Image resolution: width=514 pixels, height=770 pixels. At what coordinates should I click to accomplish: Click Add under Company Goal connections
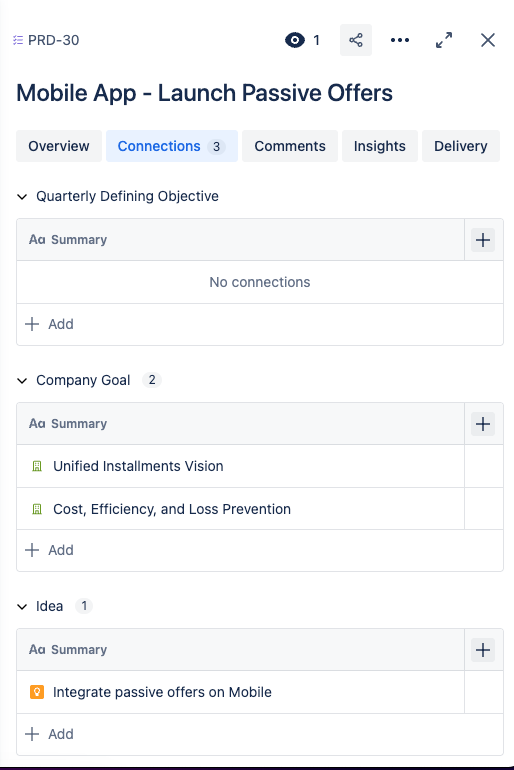click(x=49, y=550)
